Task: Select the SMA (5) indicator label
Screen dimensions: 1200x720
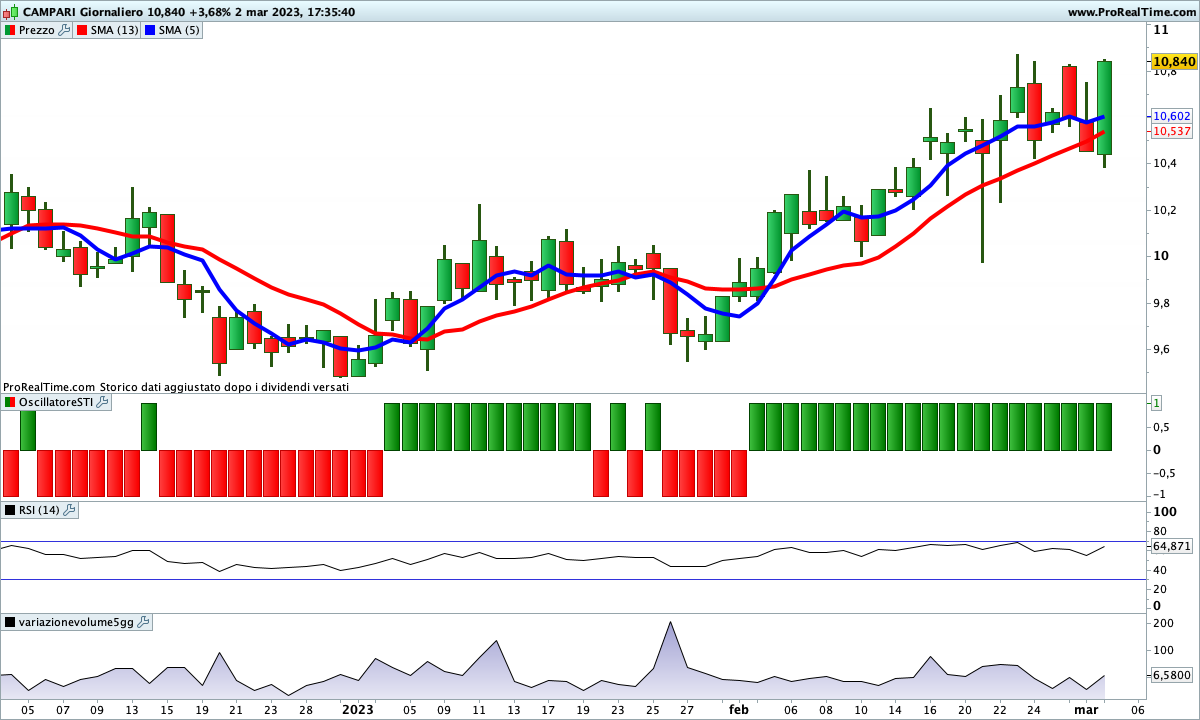Action: pyautogui.click(x=180, y=30)
